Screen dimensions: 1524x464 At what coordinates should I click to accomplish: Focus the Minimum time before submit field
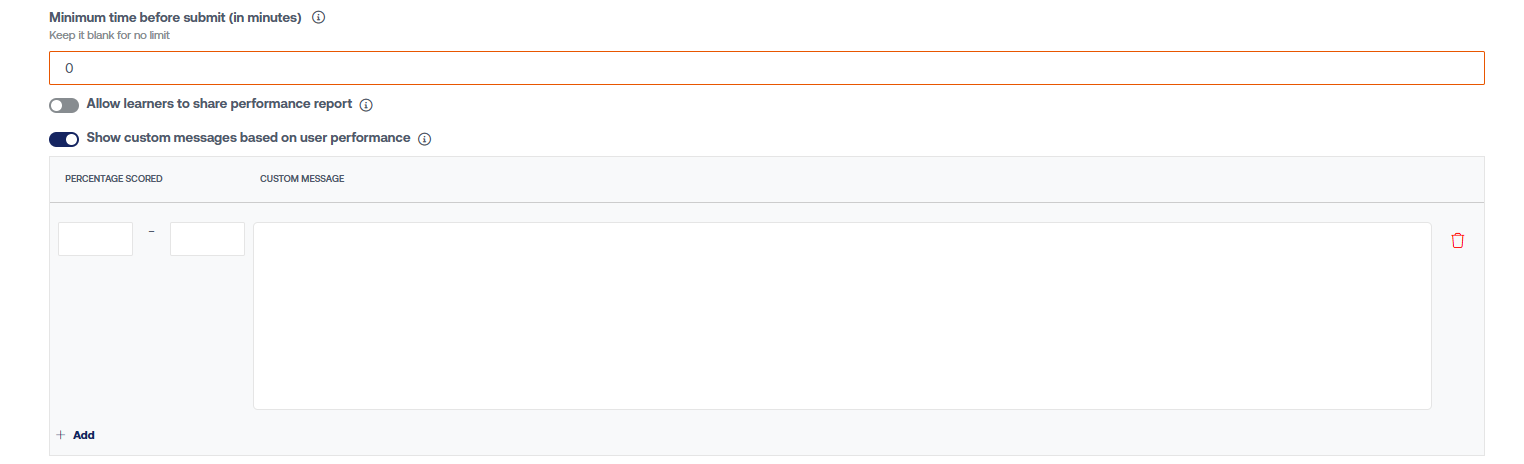point(766,68)
